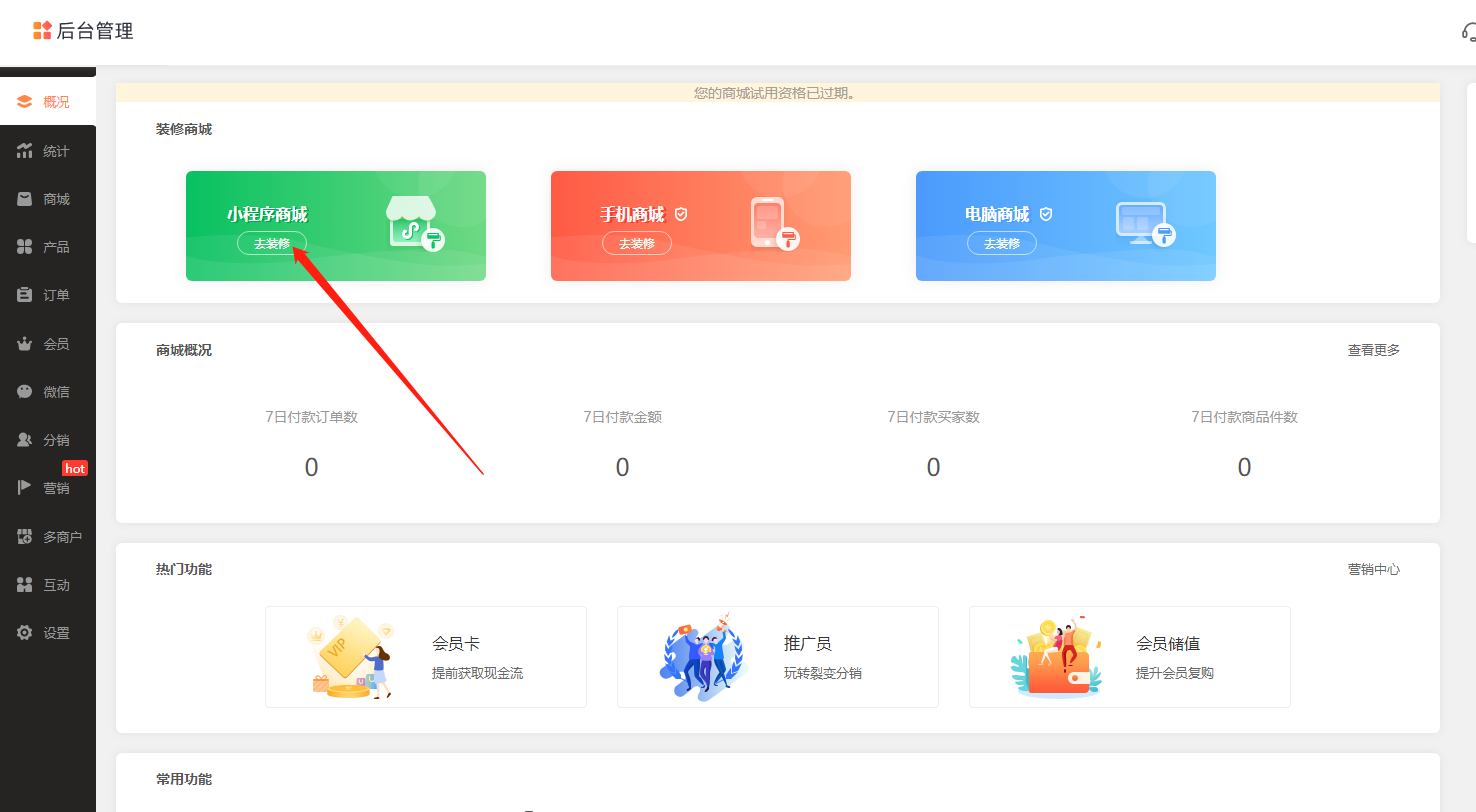Open the 设置 (Settings) sidebar icon
Image resolution: width=1476 pixels, height=812 pixels.
click(47, 632)
